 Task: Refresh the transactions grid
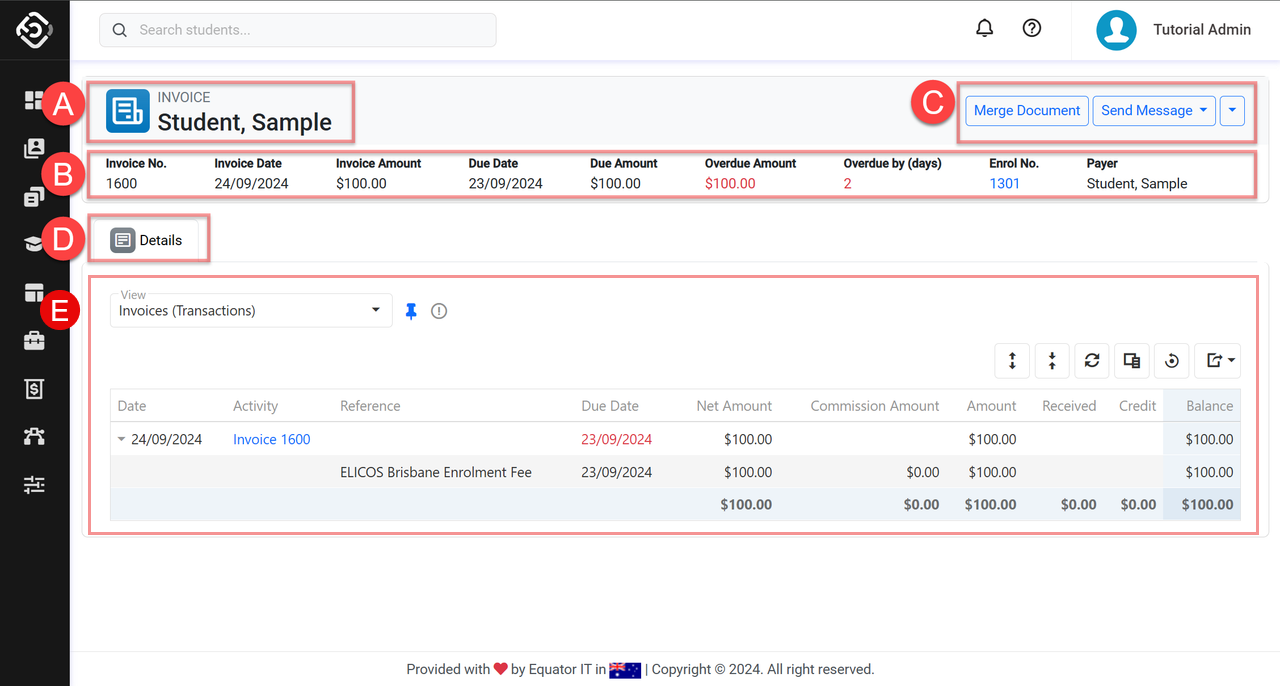point(1092,361)
